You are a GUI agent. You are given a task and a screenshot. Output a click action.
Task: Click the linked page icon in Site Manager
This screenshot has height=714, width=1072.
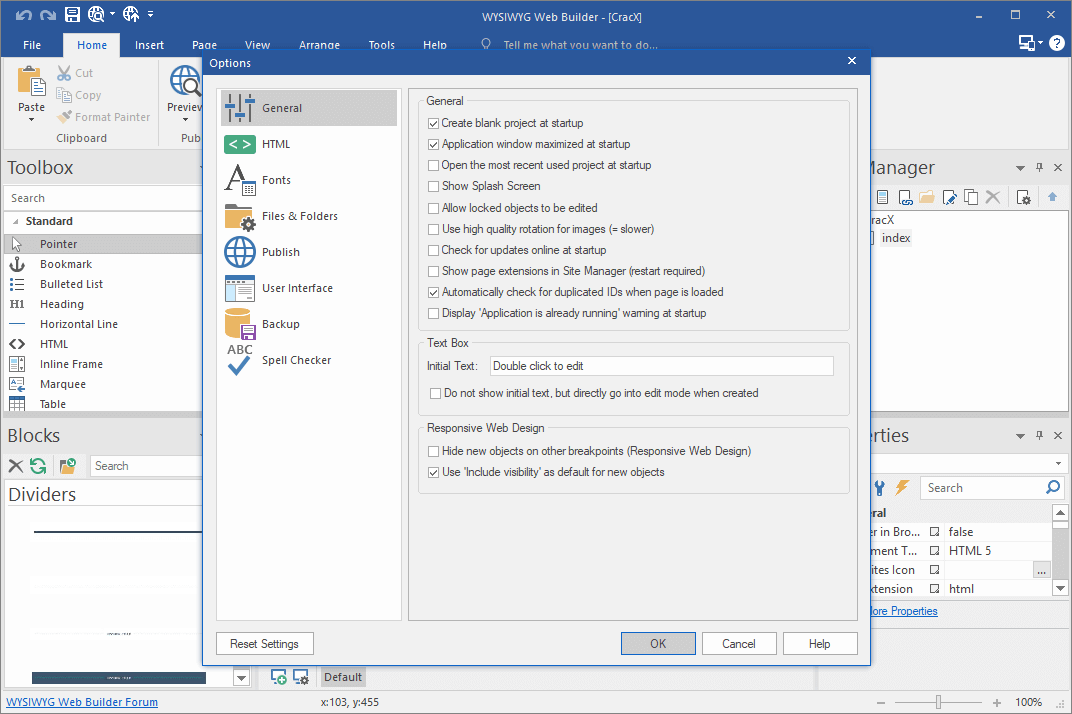(905, 198)
